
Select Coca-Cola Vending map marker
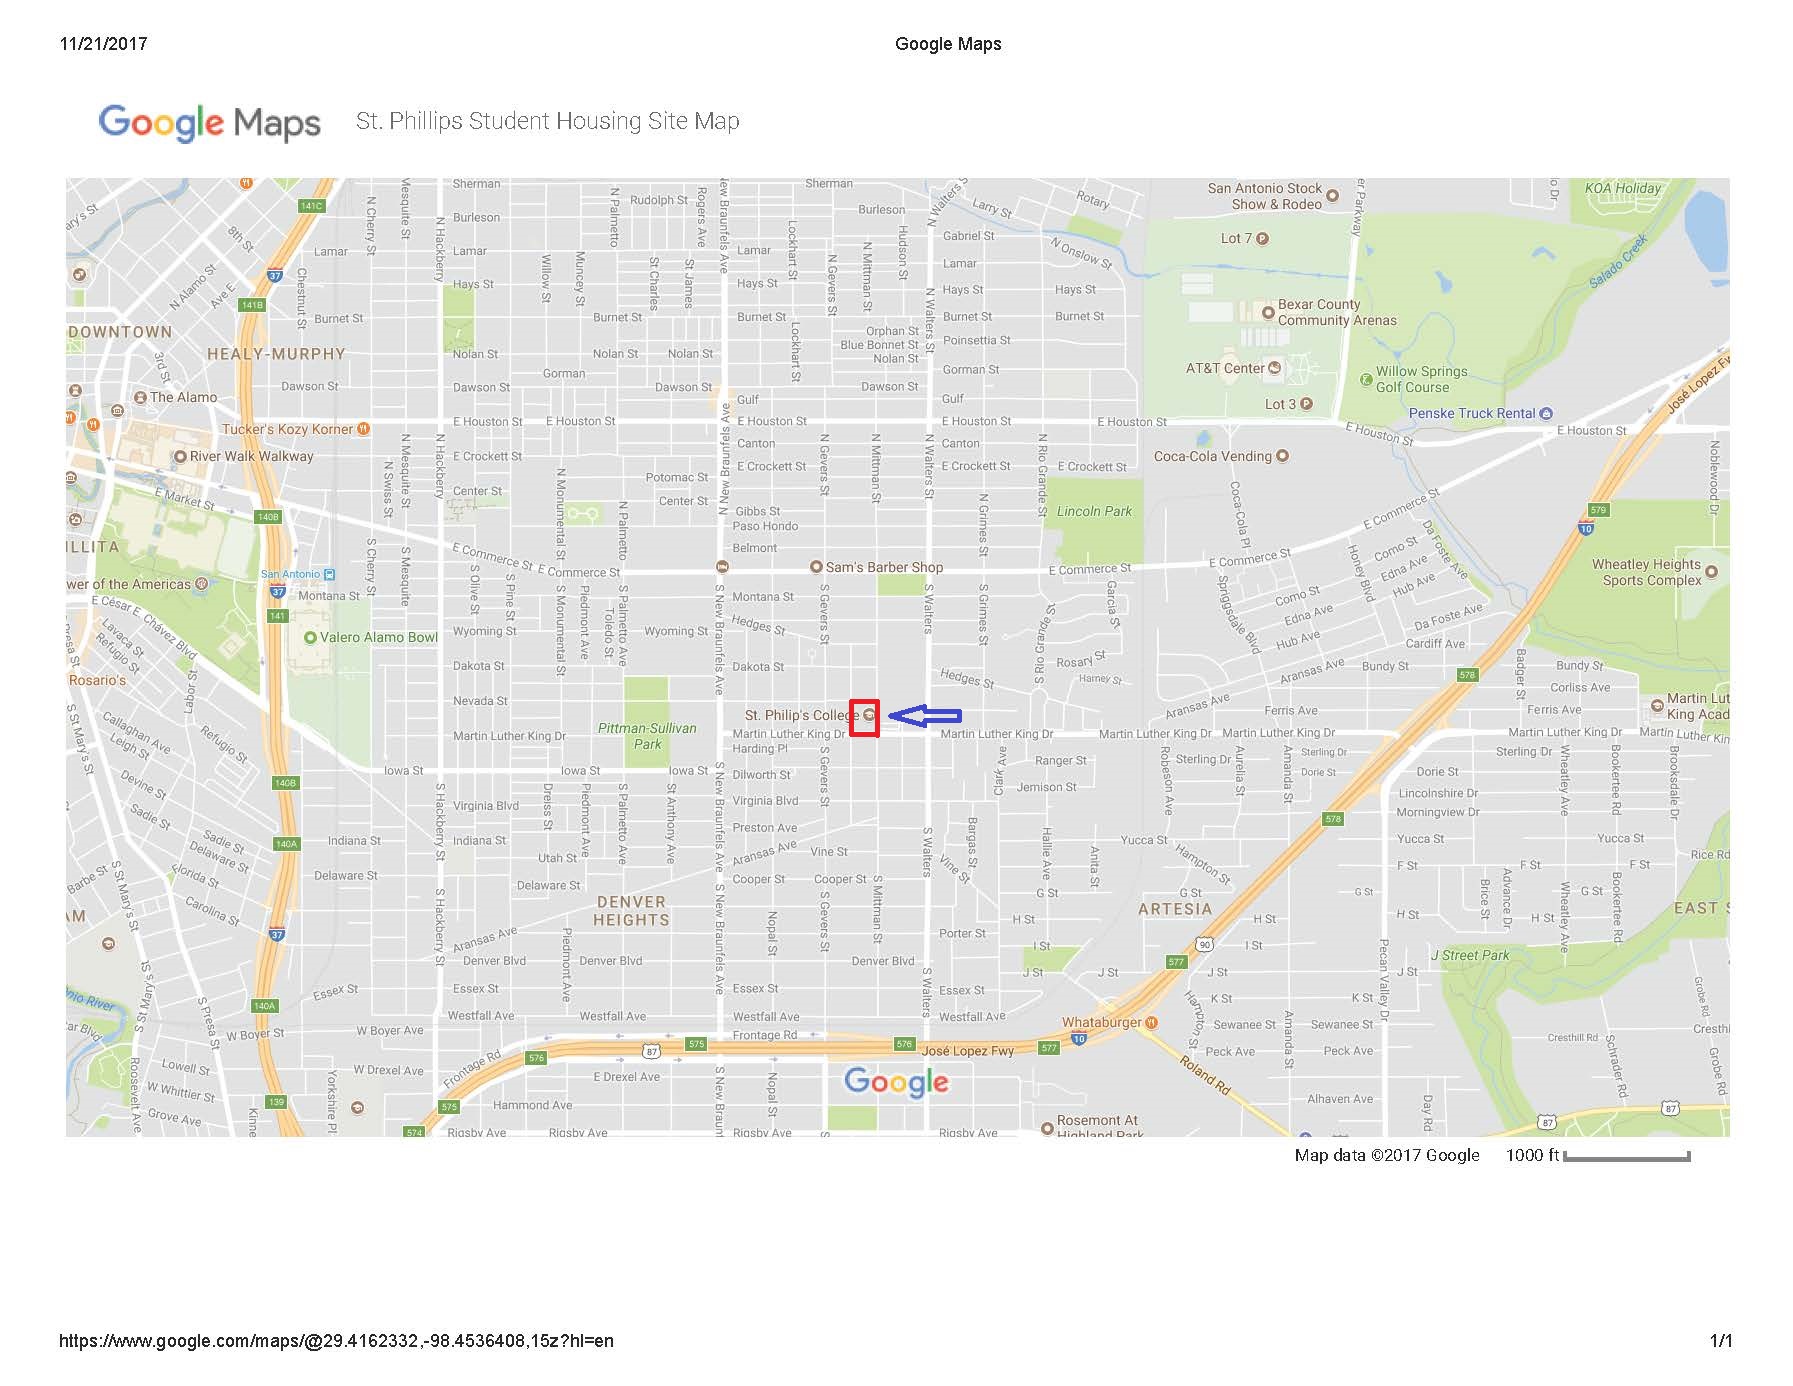tap(1282, 456)
